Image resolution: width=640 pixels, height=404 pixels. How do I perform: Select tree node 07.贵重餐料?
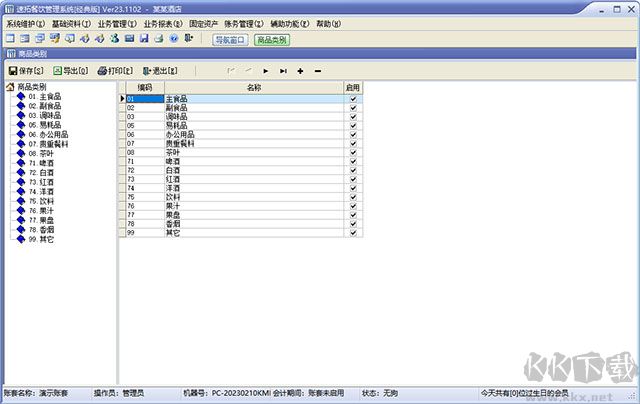pos(48,144)
